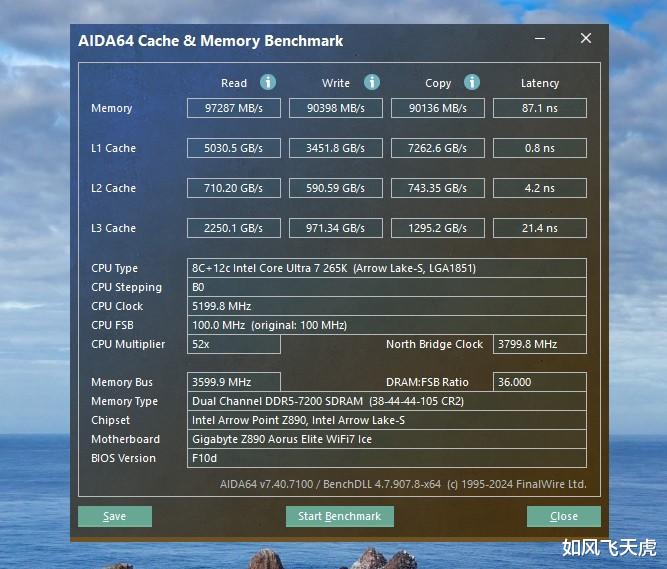
Task: Select L1 Cache write value 3451.8 GB/s
Action: (x=336, y=148)
